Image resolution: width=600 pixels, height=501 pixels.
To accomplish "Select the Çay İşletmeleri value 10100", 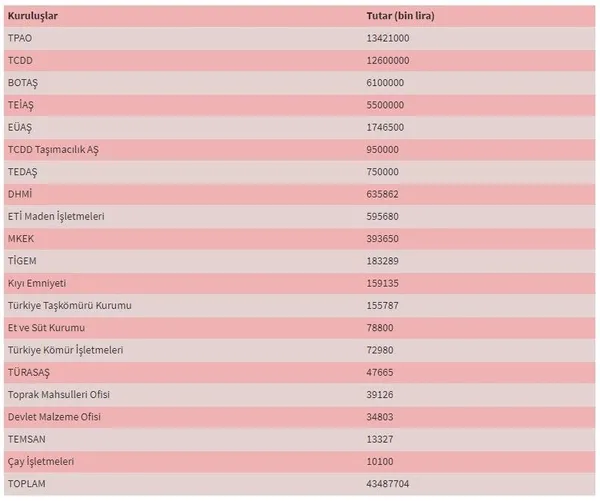I will click(380, 461).
